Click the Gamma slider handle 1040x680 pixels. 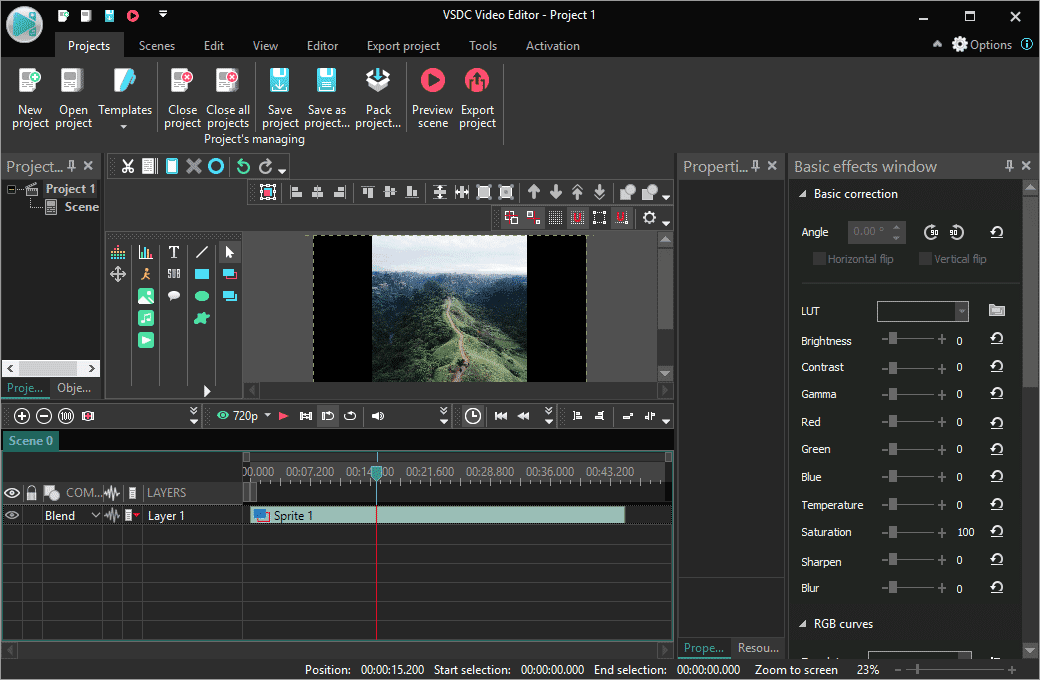(893, 394)
